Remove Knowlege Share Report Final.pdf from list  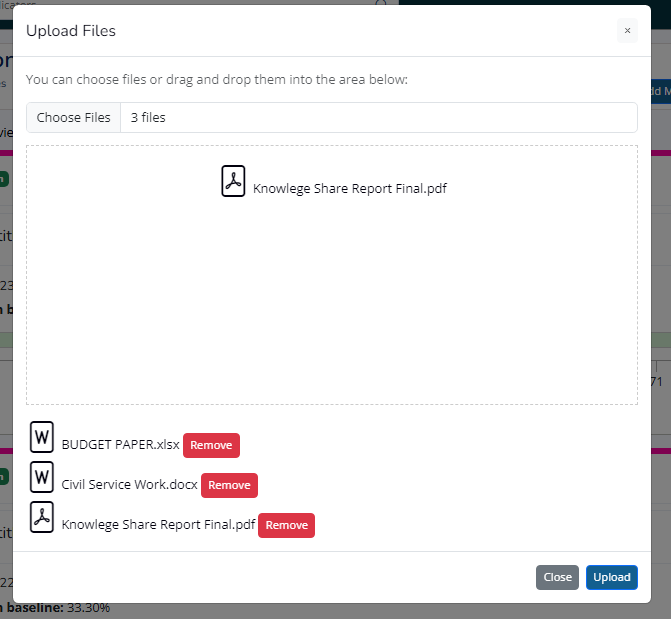pos(286,525)
